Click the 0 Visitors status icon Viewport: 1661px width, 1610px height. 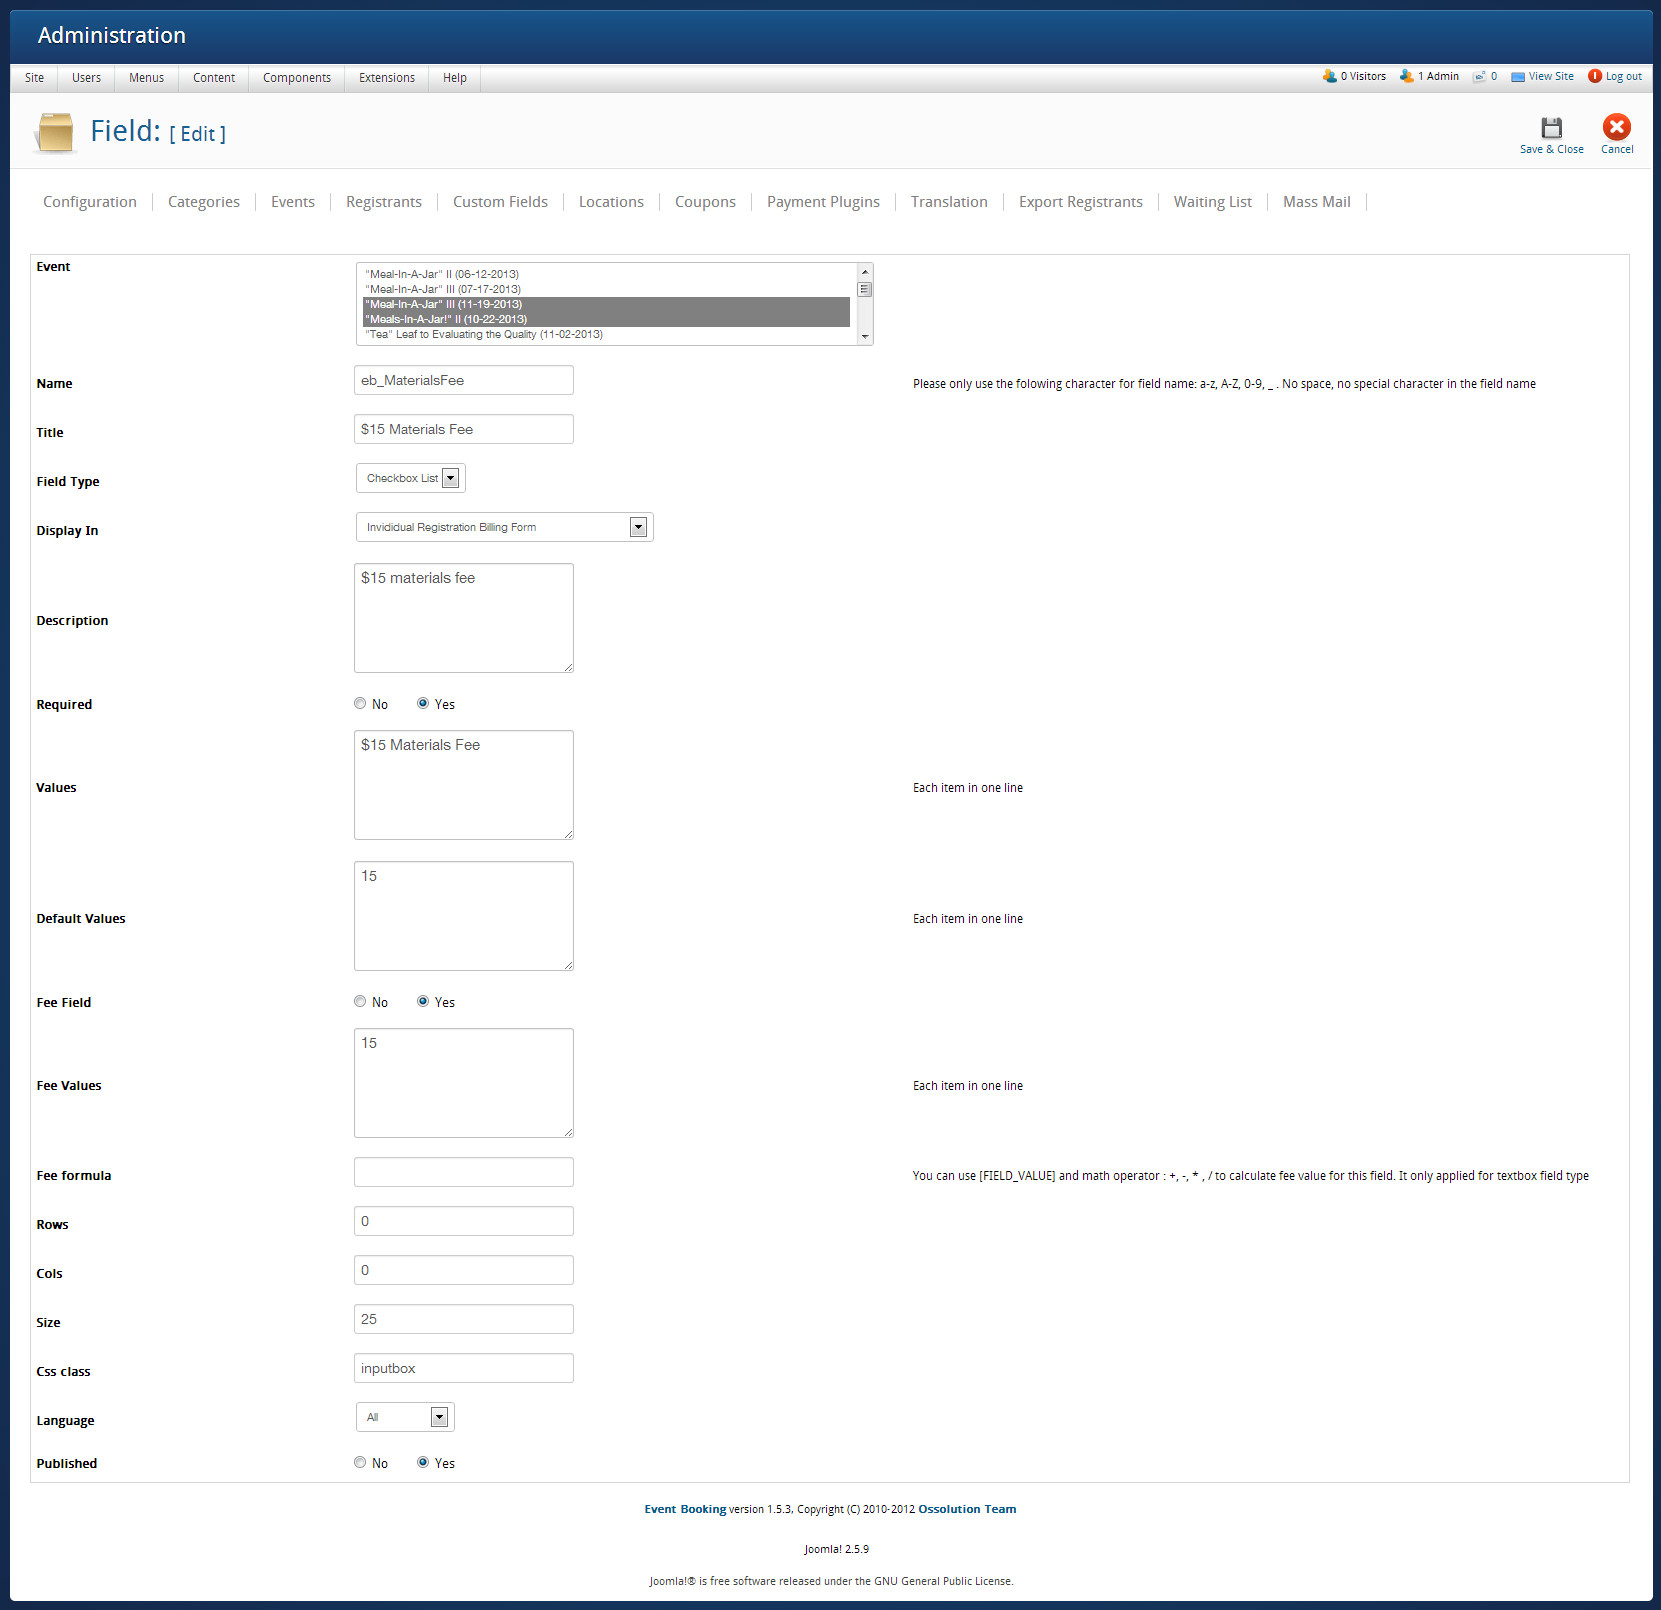click(x=1330, y=76)
